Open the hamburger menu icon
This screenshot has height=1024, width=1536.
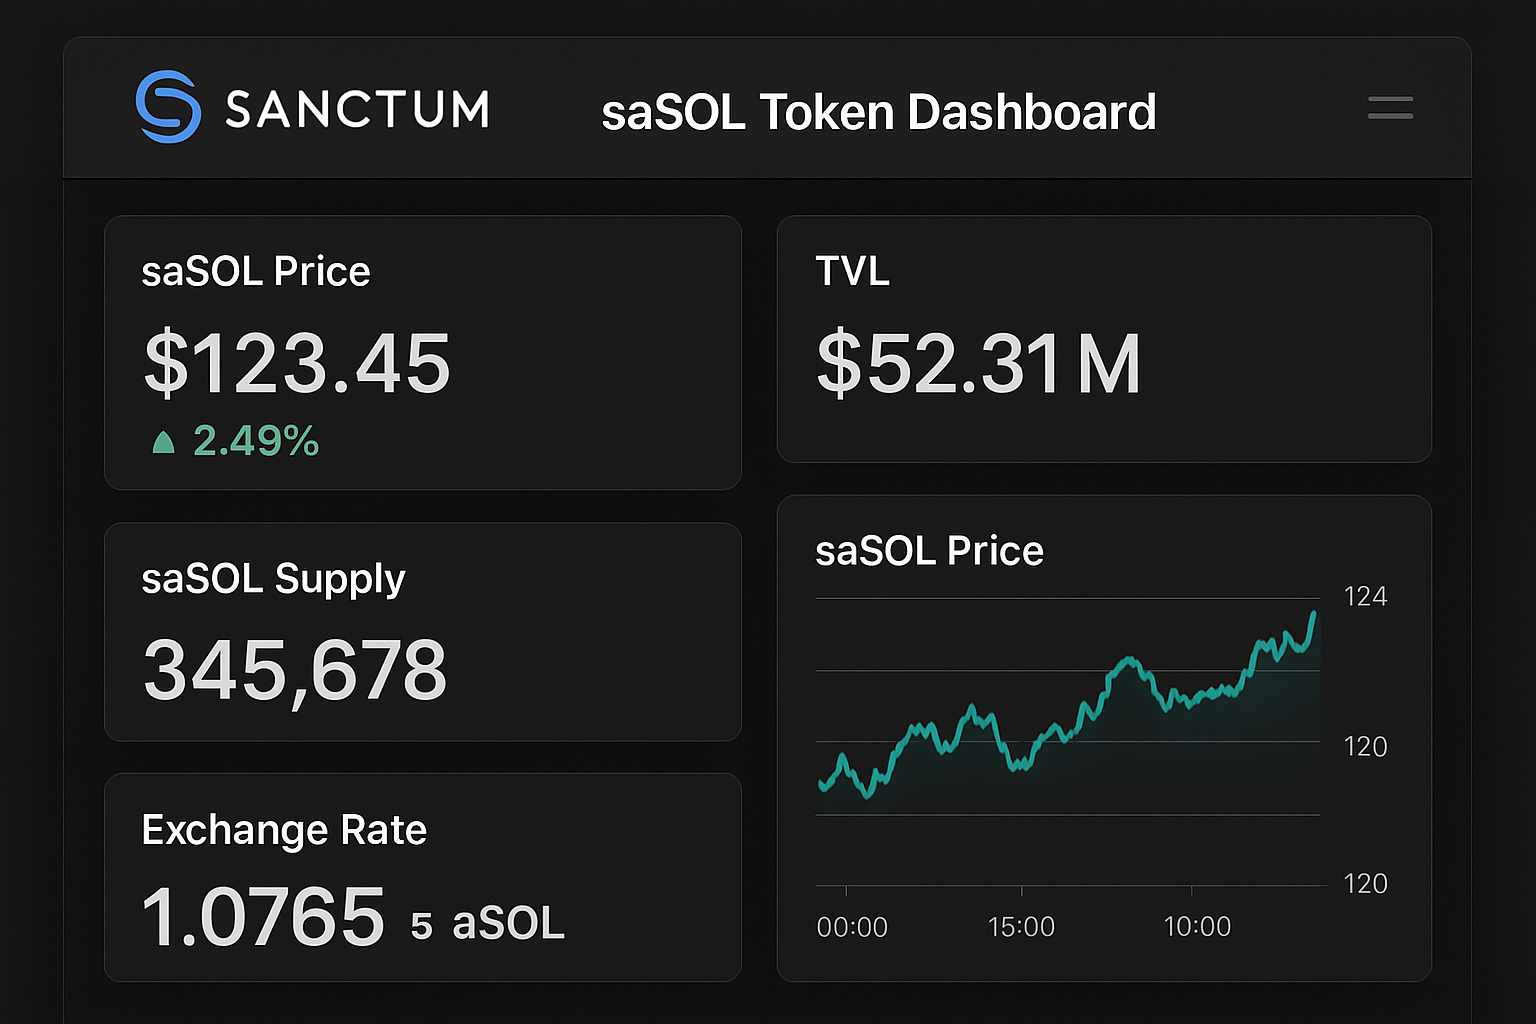pos(1390,108)
